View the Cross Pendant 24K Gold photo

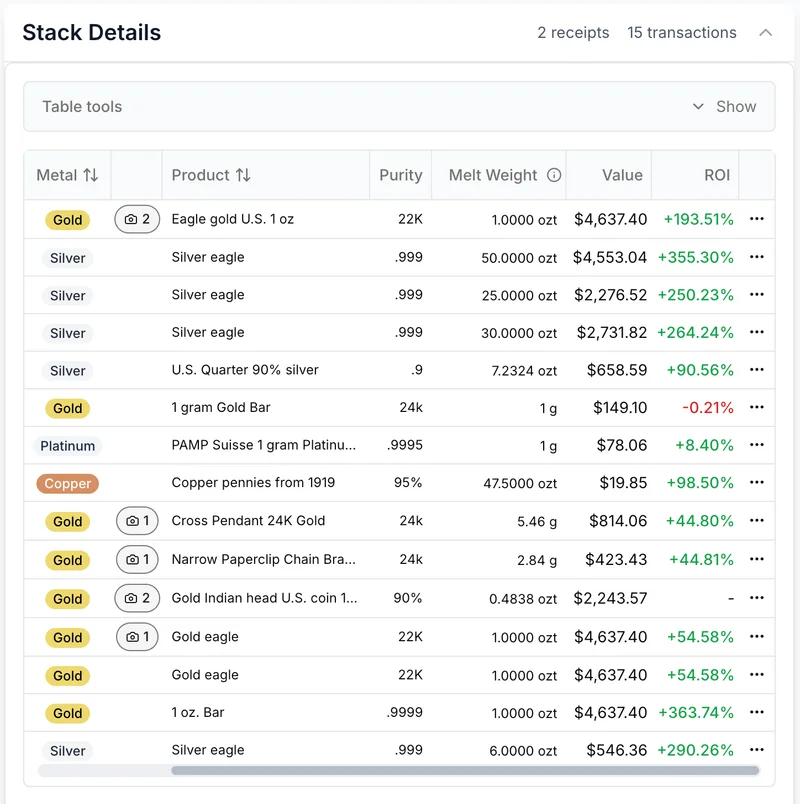click(x=137, y=521)
